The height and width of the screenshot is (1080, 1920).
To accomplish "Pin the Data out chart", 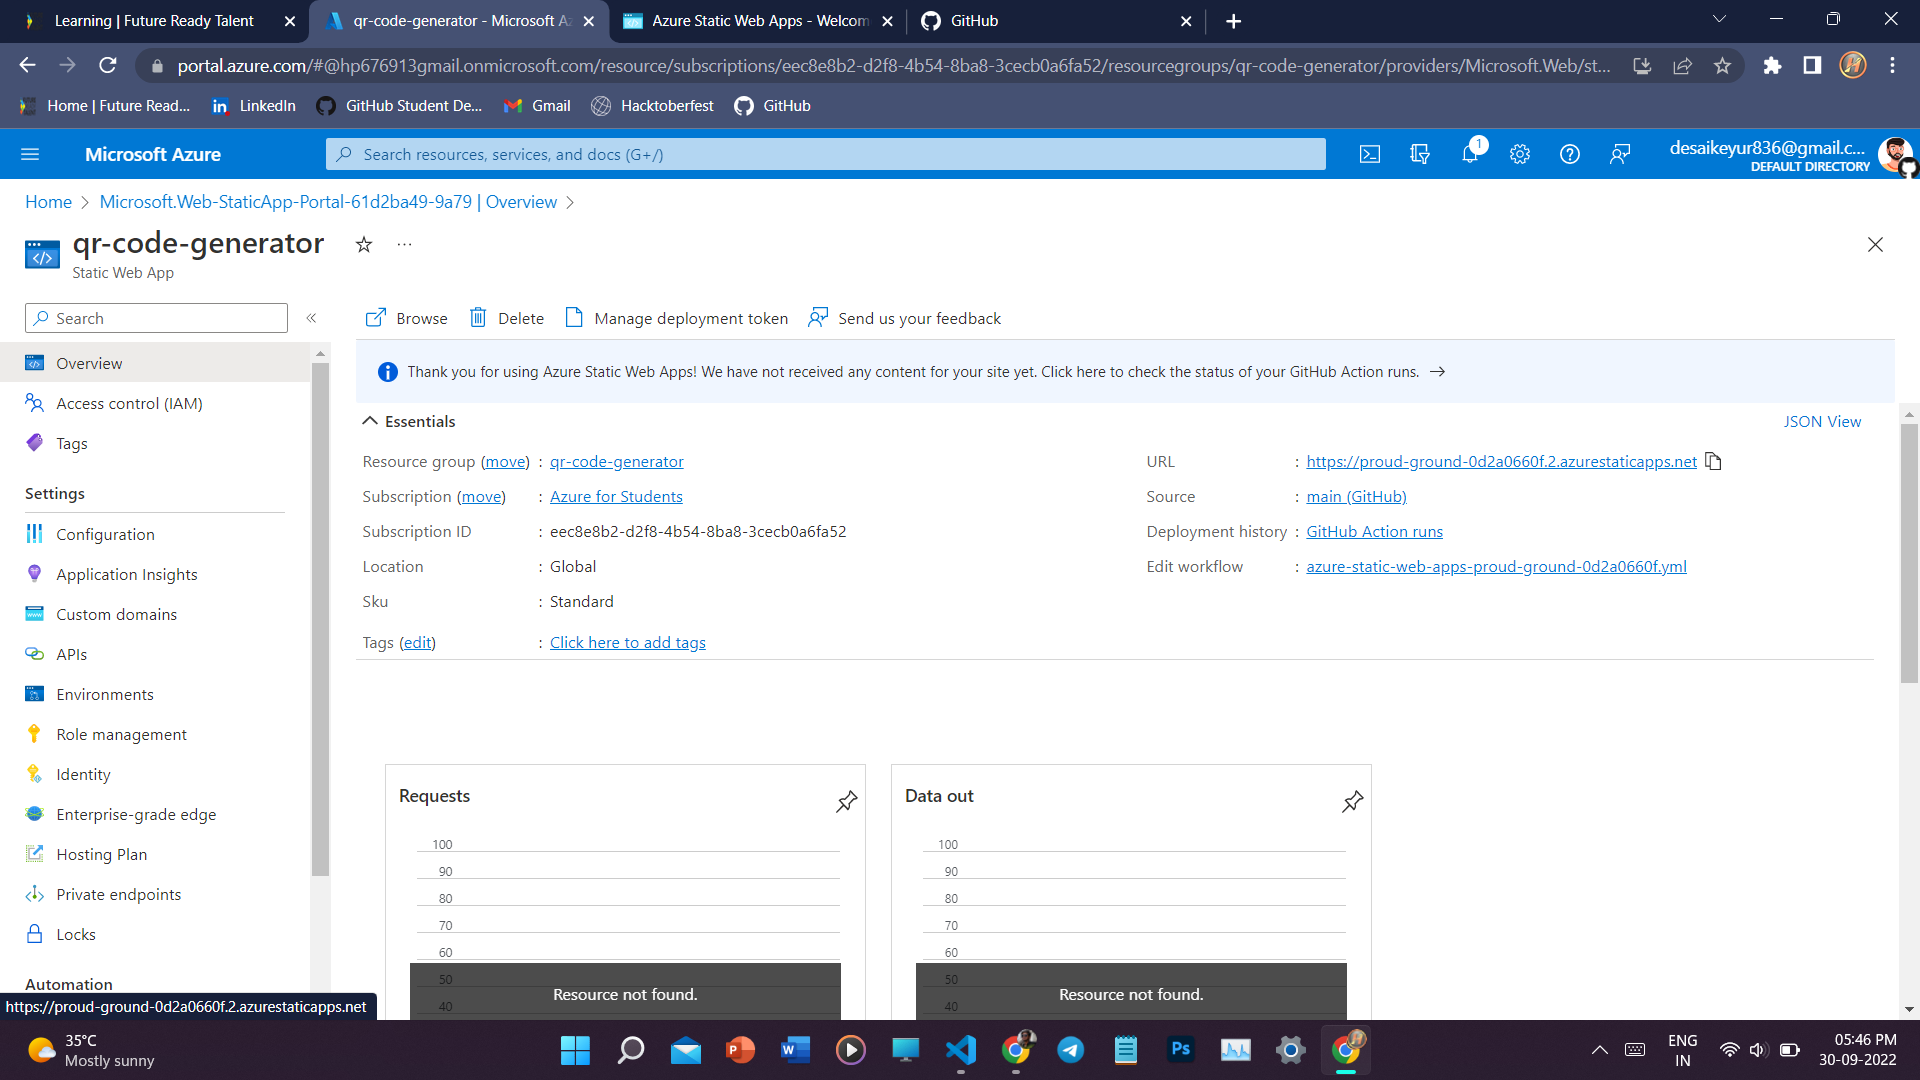I will tap(1352, 801).
